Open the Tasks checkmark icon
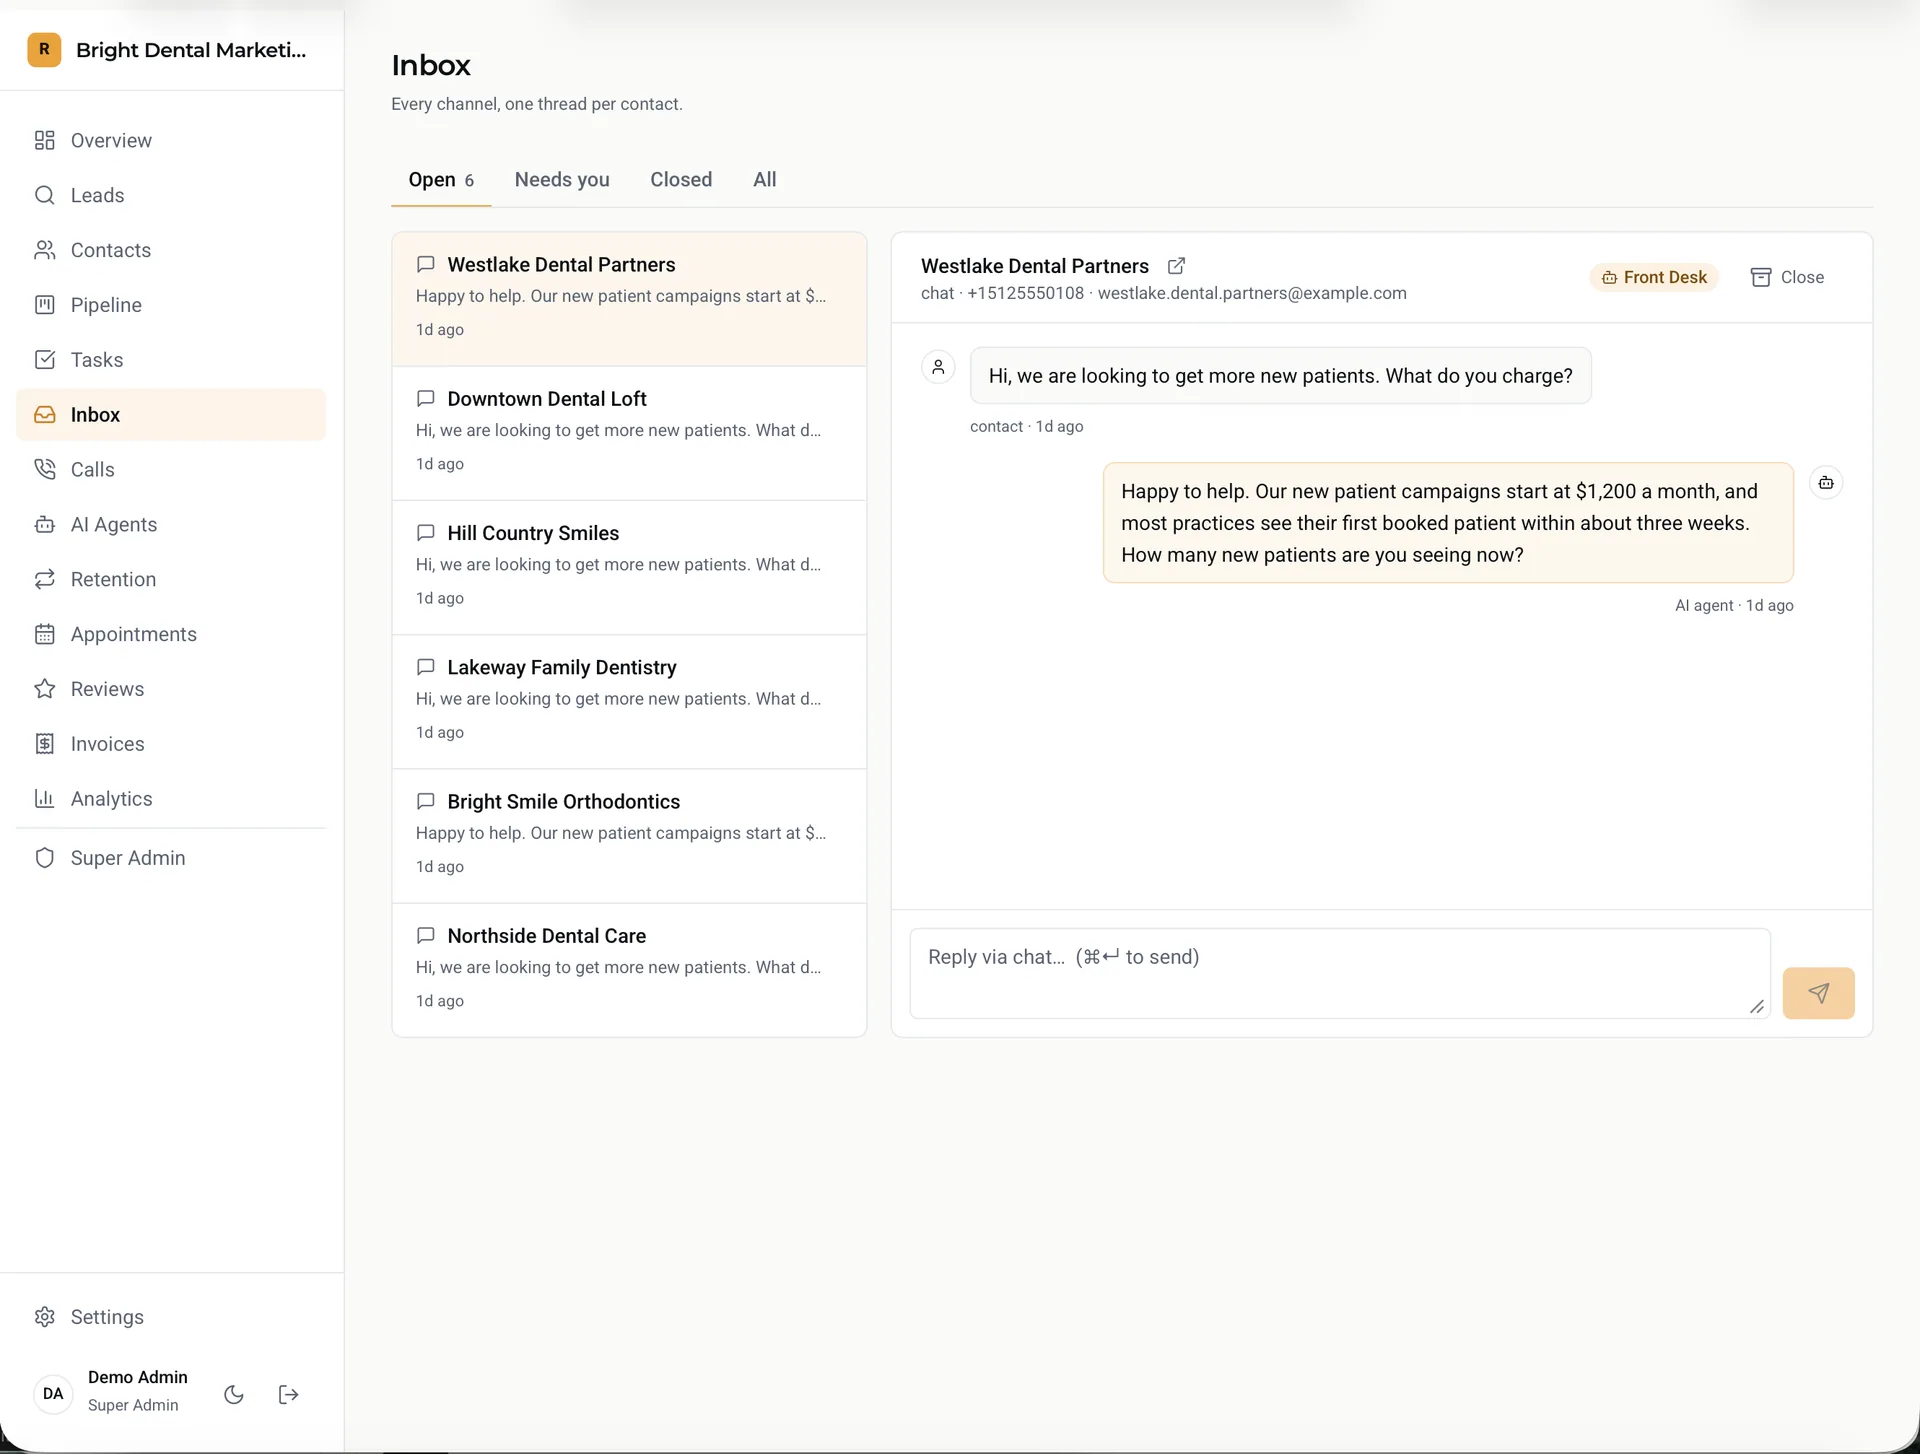This screenshot has width=1920, height=1454. [x=44, y=360]
